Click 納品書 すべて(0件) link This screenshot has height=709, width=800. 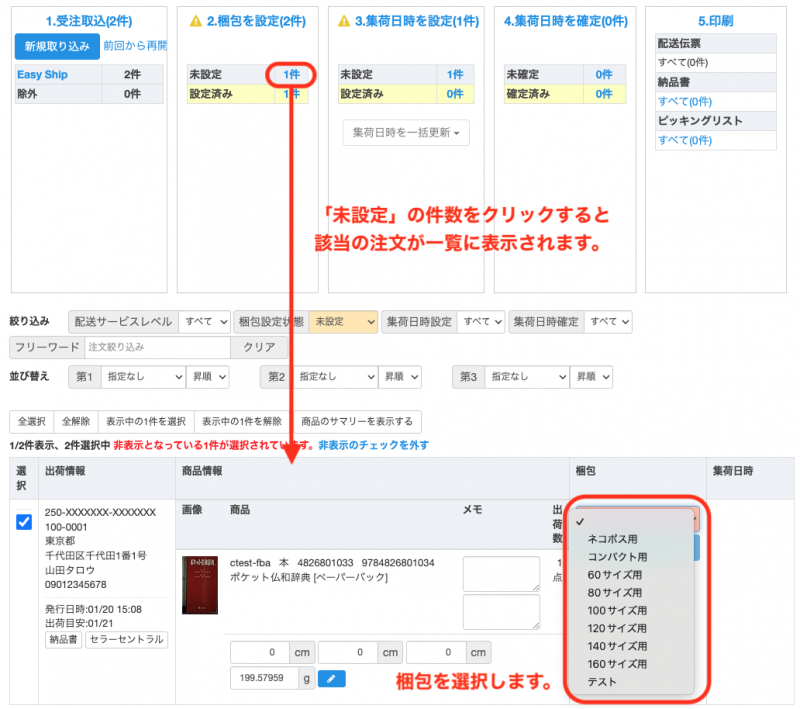tap(685, 102)
